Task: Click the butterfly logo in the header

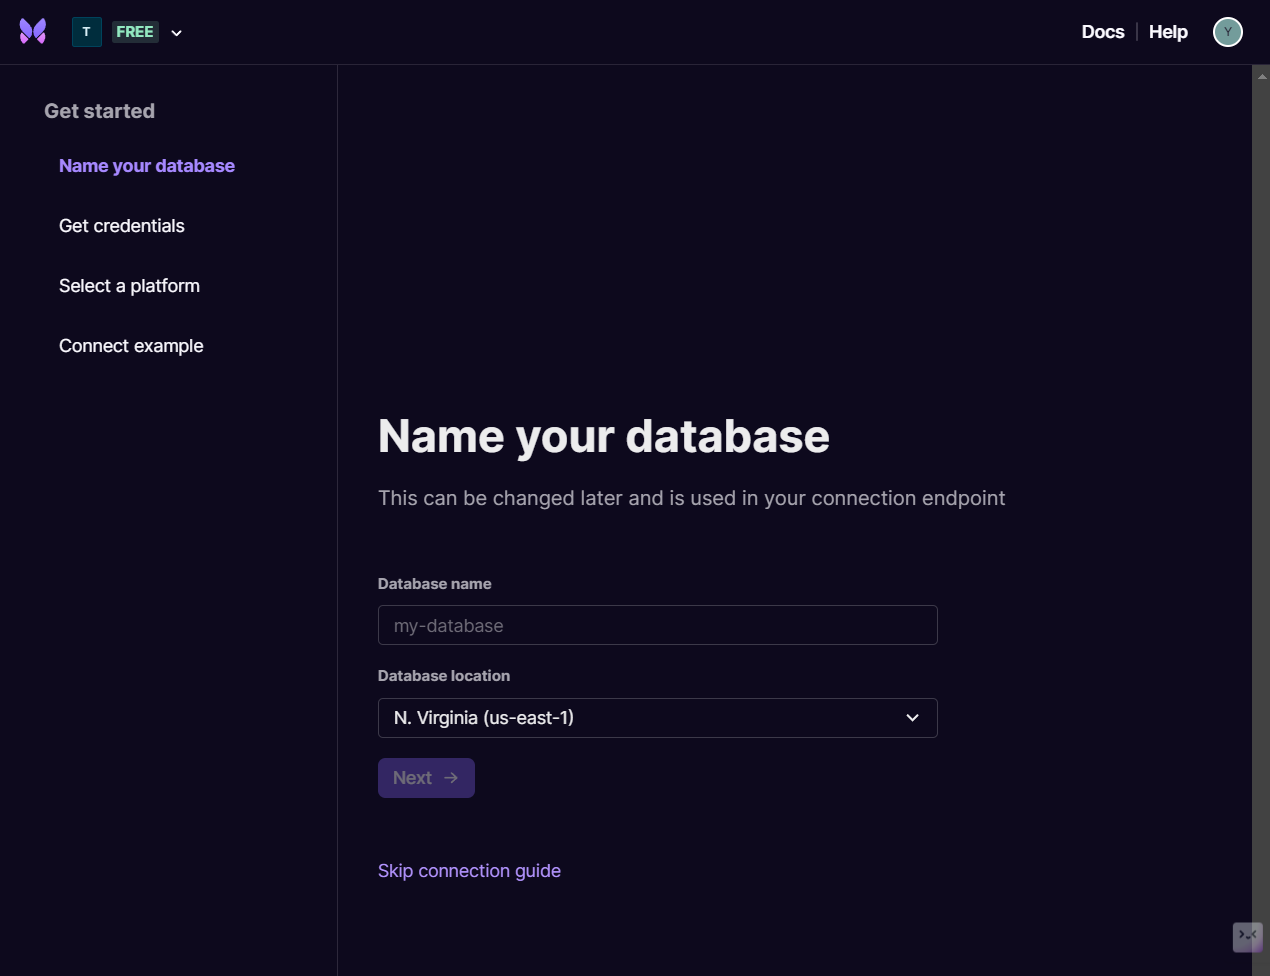Action: pyautogui.click(x=33, y=32)
